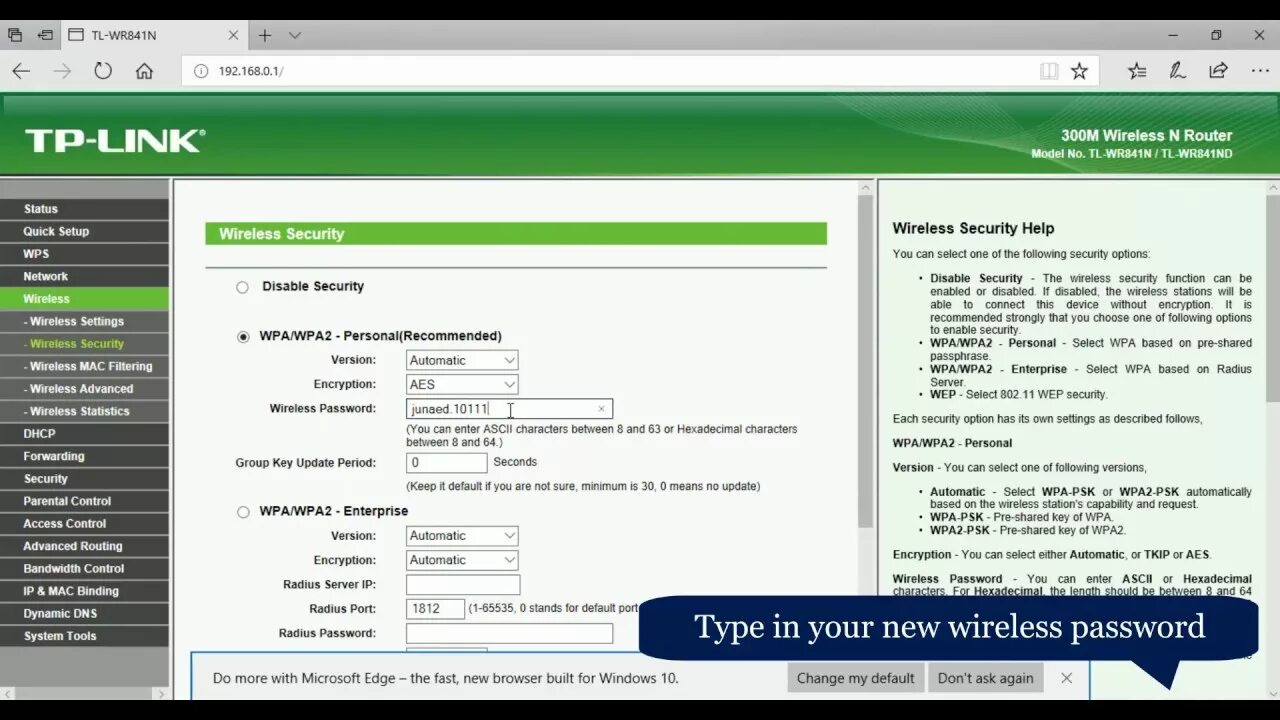Open Wireless MAC Filtering submenu
The height and width of the screenshot is (720, 1280).
(84, 366)
